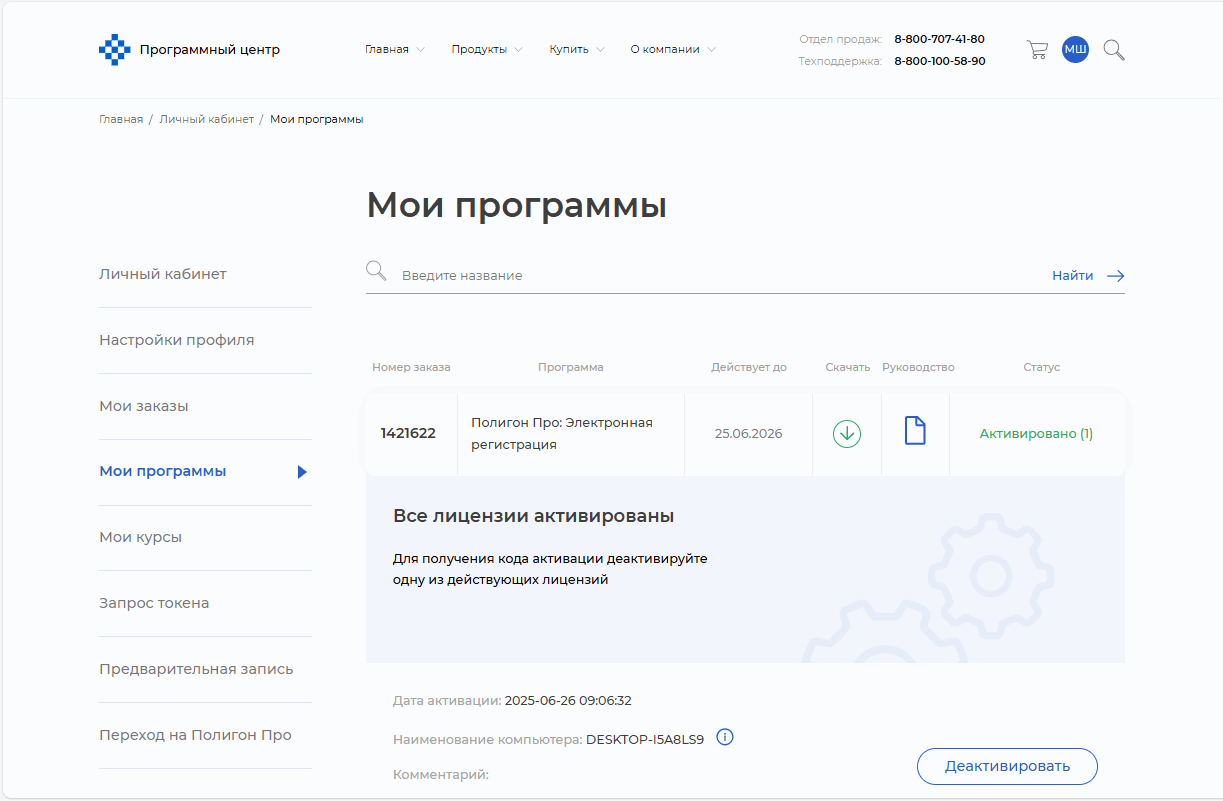Open Мои курсы in sidebar
This screenshot has width=1223, height=801.
[x=141, y=537]
